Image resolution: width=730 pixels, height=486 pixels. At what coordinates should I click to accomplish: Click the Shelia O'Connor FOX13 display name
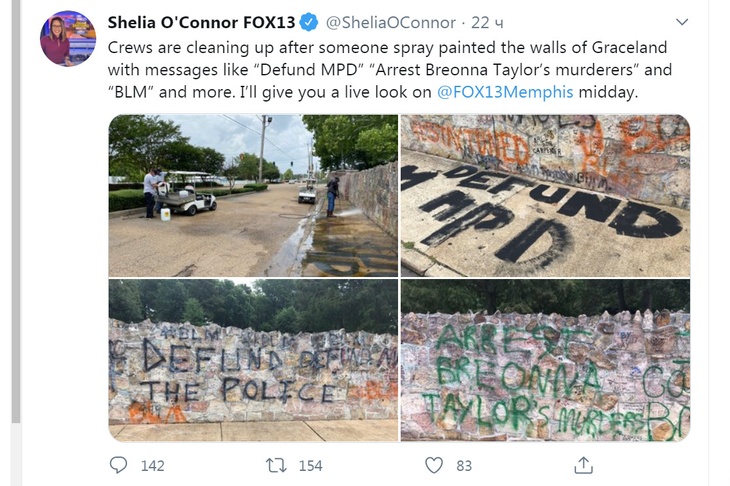pyautogui.click(x=202, y=22)
